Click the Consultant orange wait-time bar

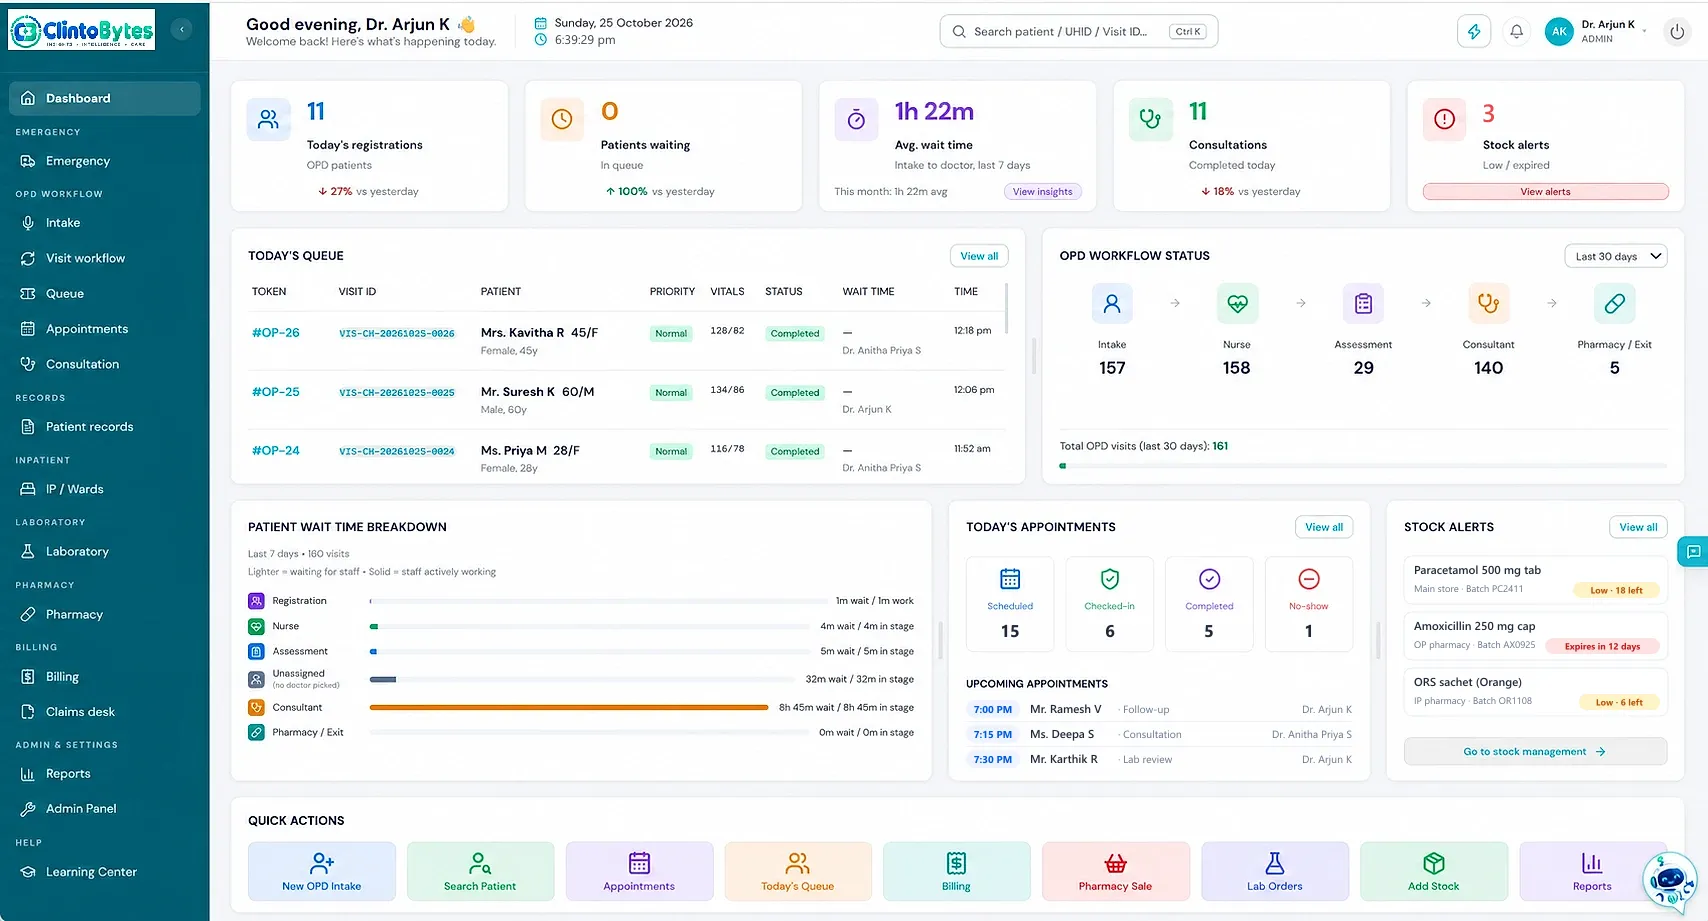pyautogui.click(x=569, y=708)
